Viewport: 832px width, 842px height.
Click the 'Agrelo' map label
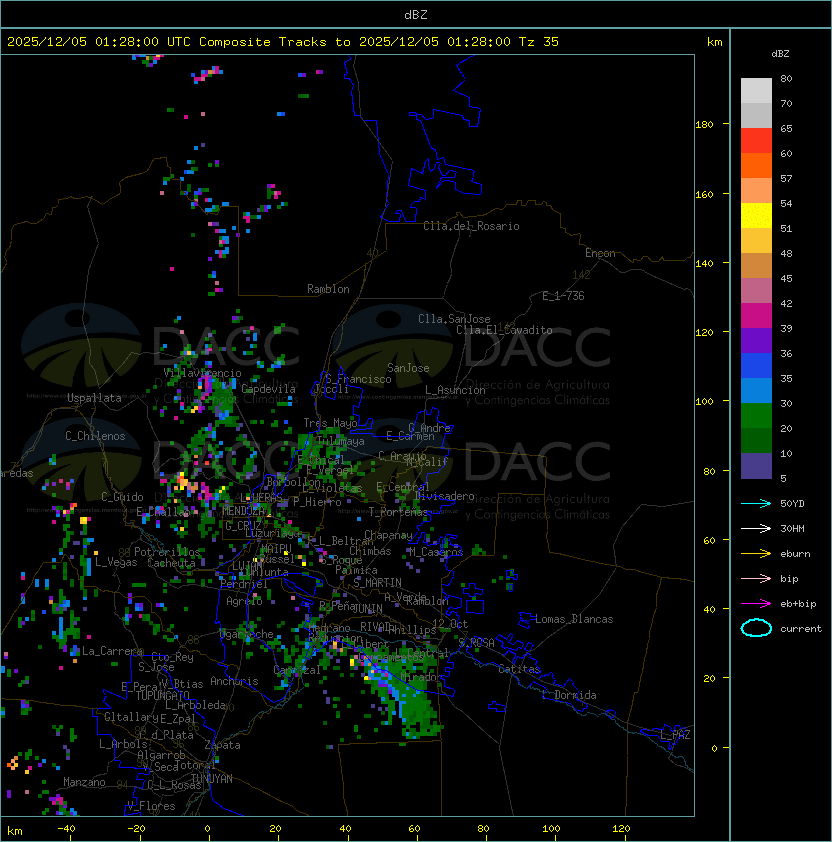[244, 601]
